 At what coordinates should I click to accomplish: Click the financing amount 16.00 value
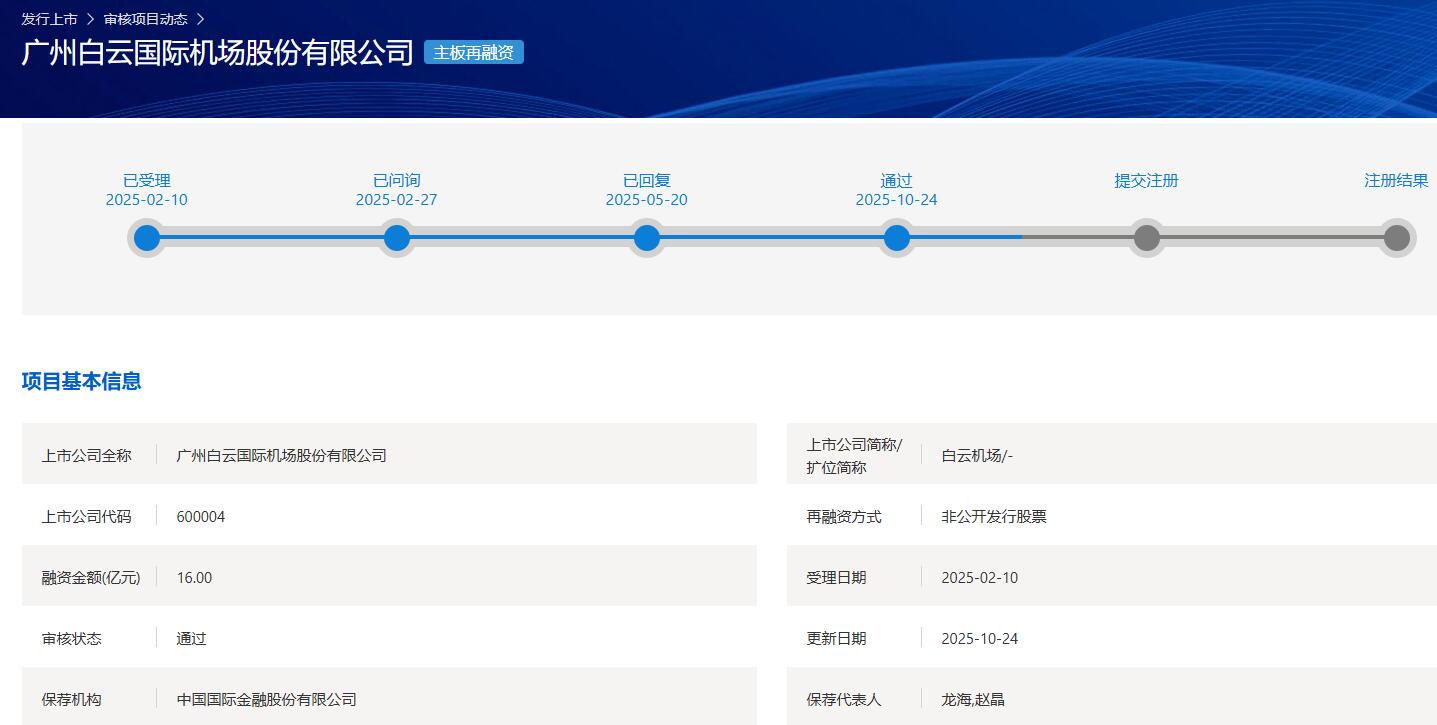point(194,577)
